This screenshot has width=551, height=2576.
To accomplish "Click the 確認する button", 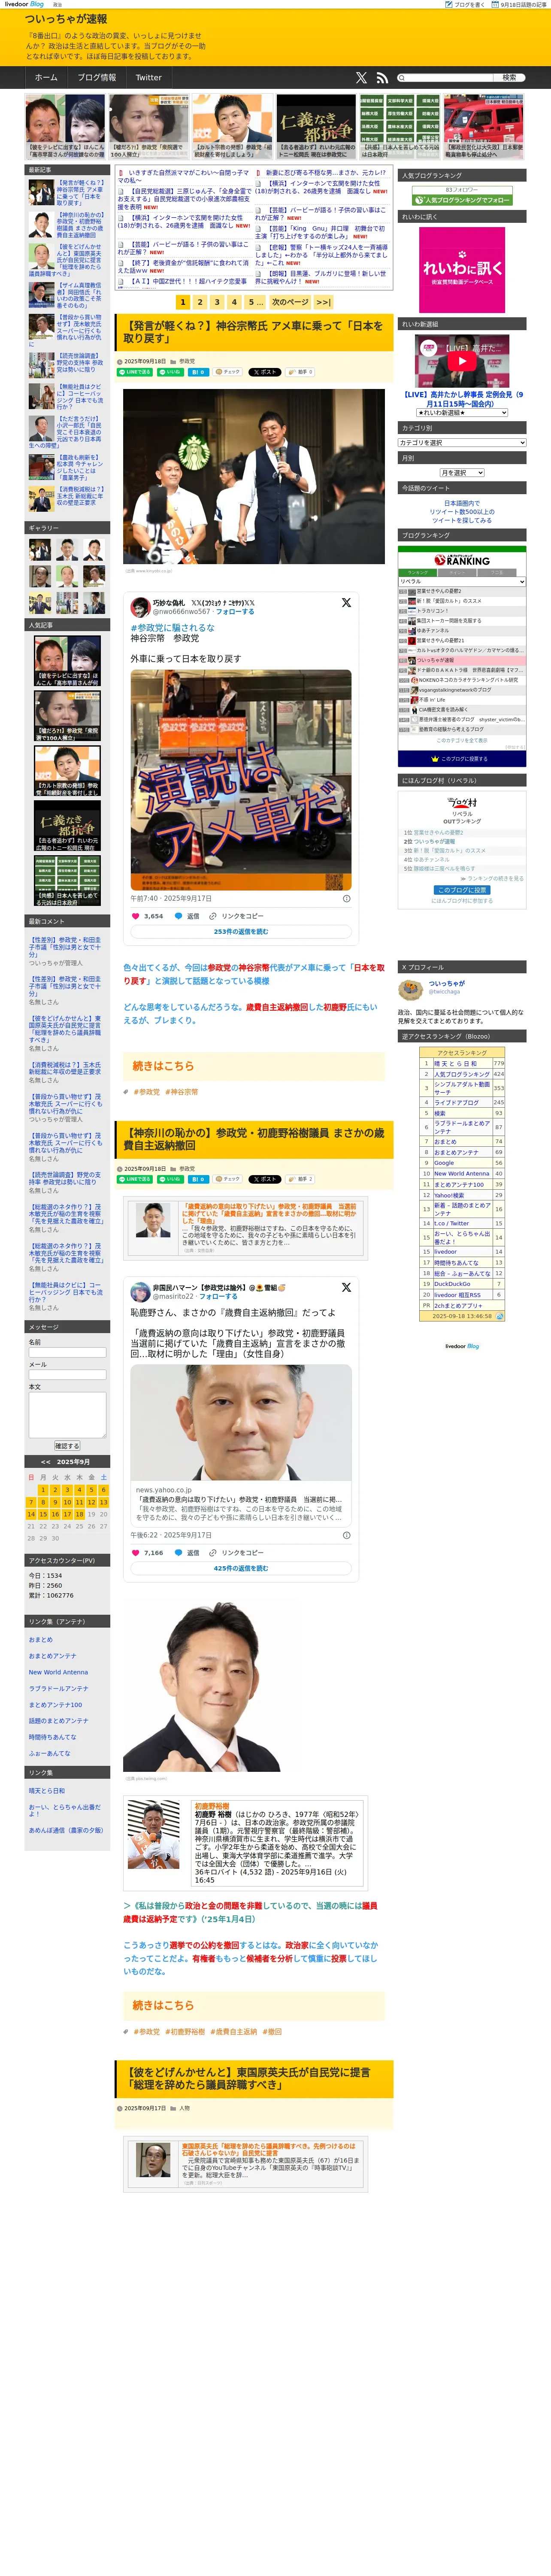I will 67,1446.
